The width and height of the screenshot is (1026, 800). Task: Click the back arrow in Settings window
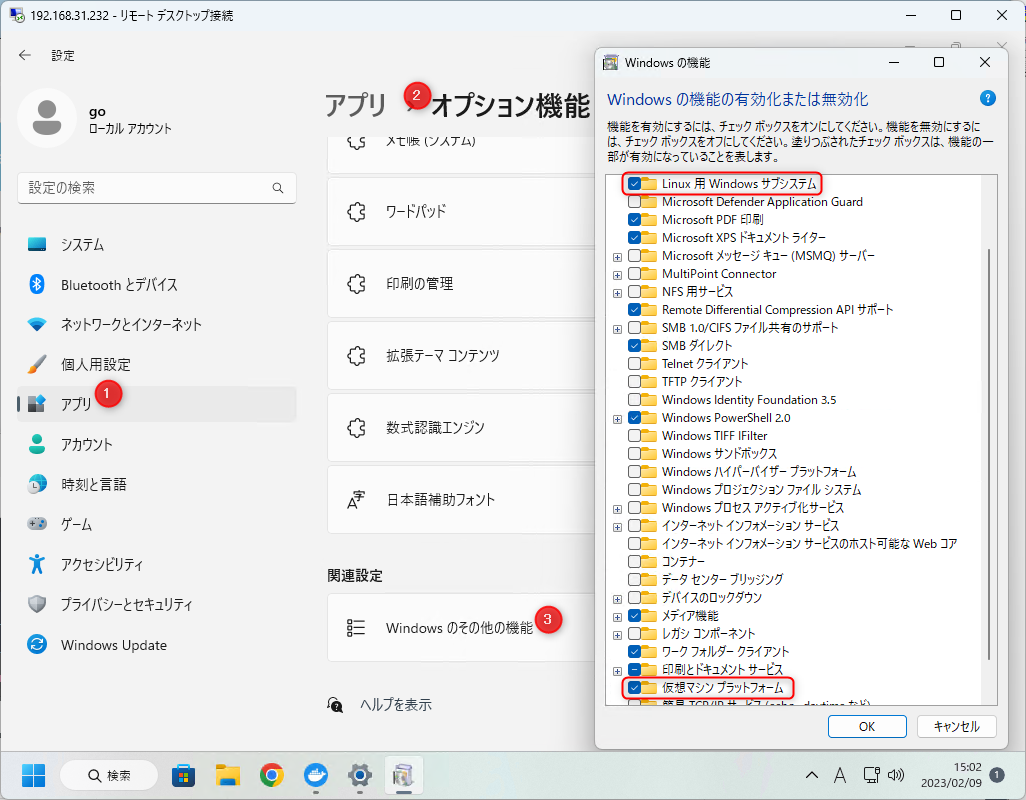pos(25,56)
